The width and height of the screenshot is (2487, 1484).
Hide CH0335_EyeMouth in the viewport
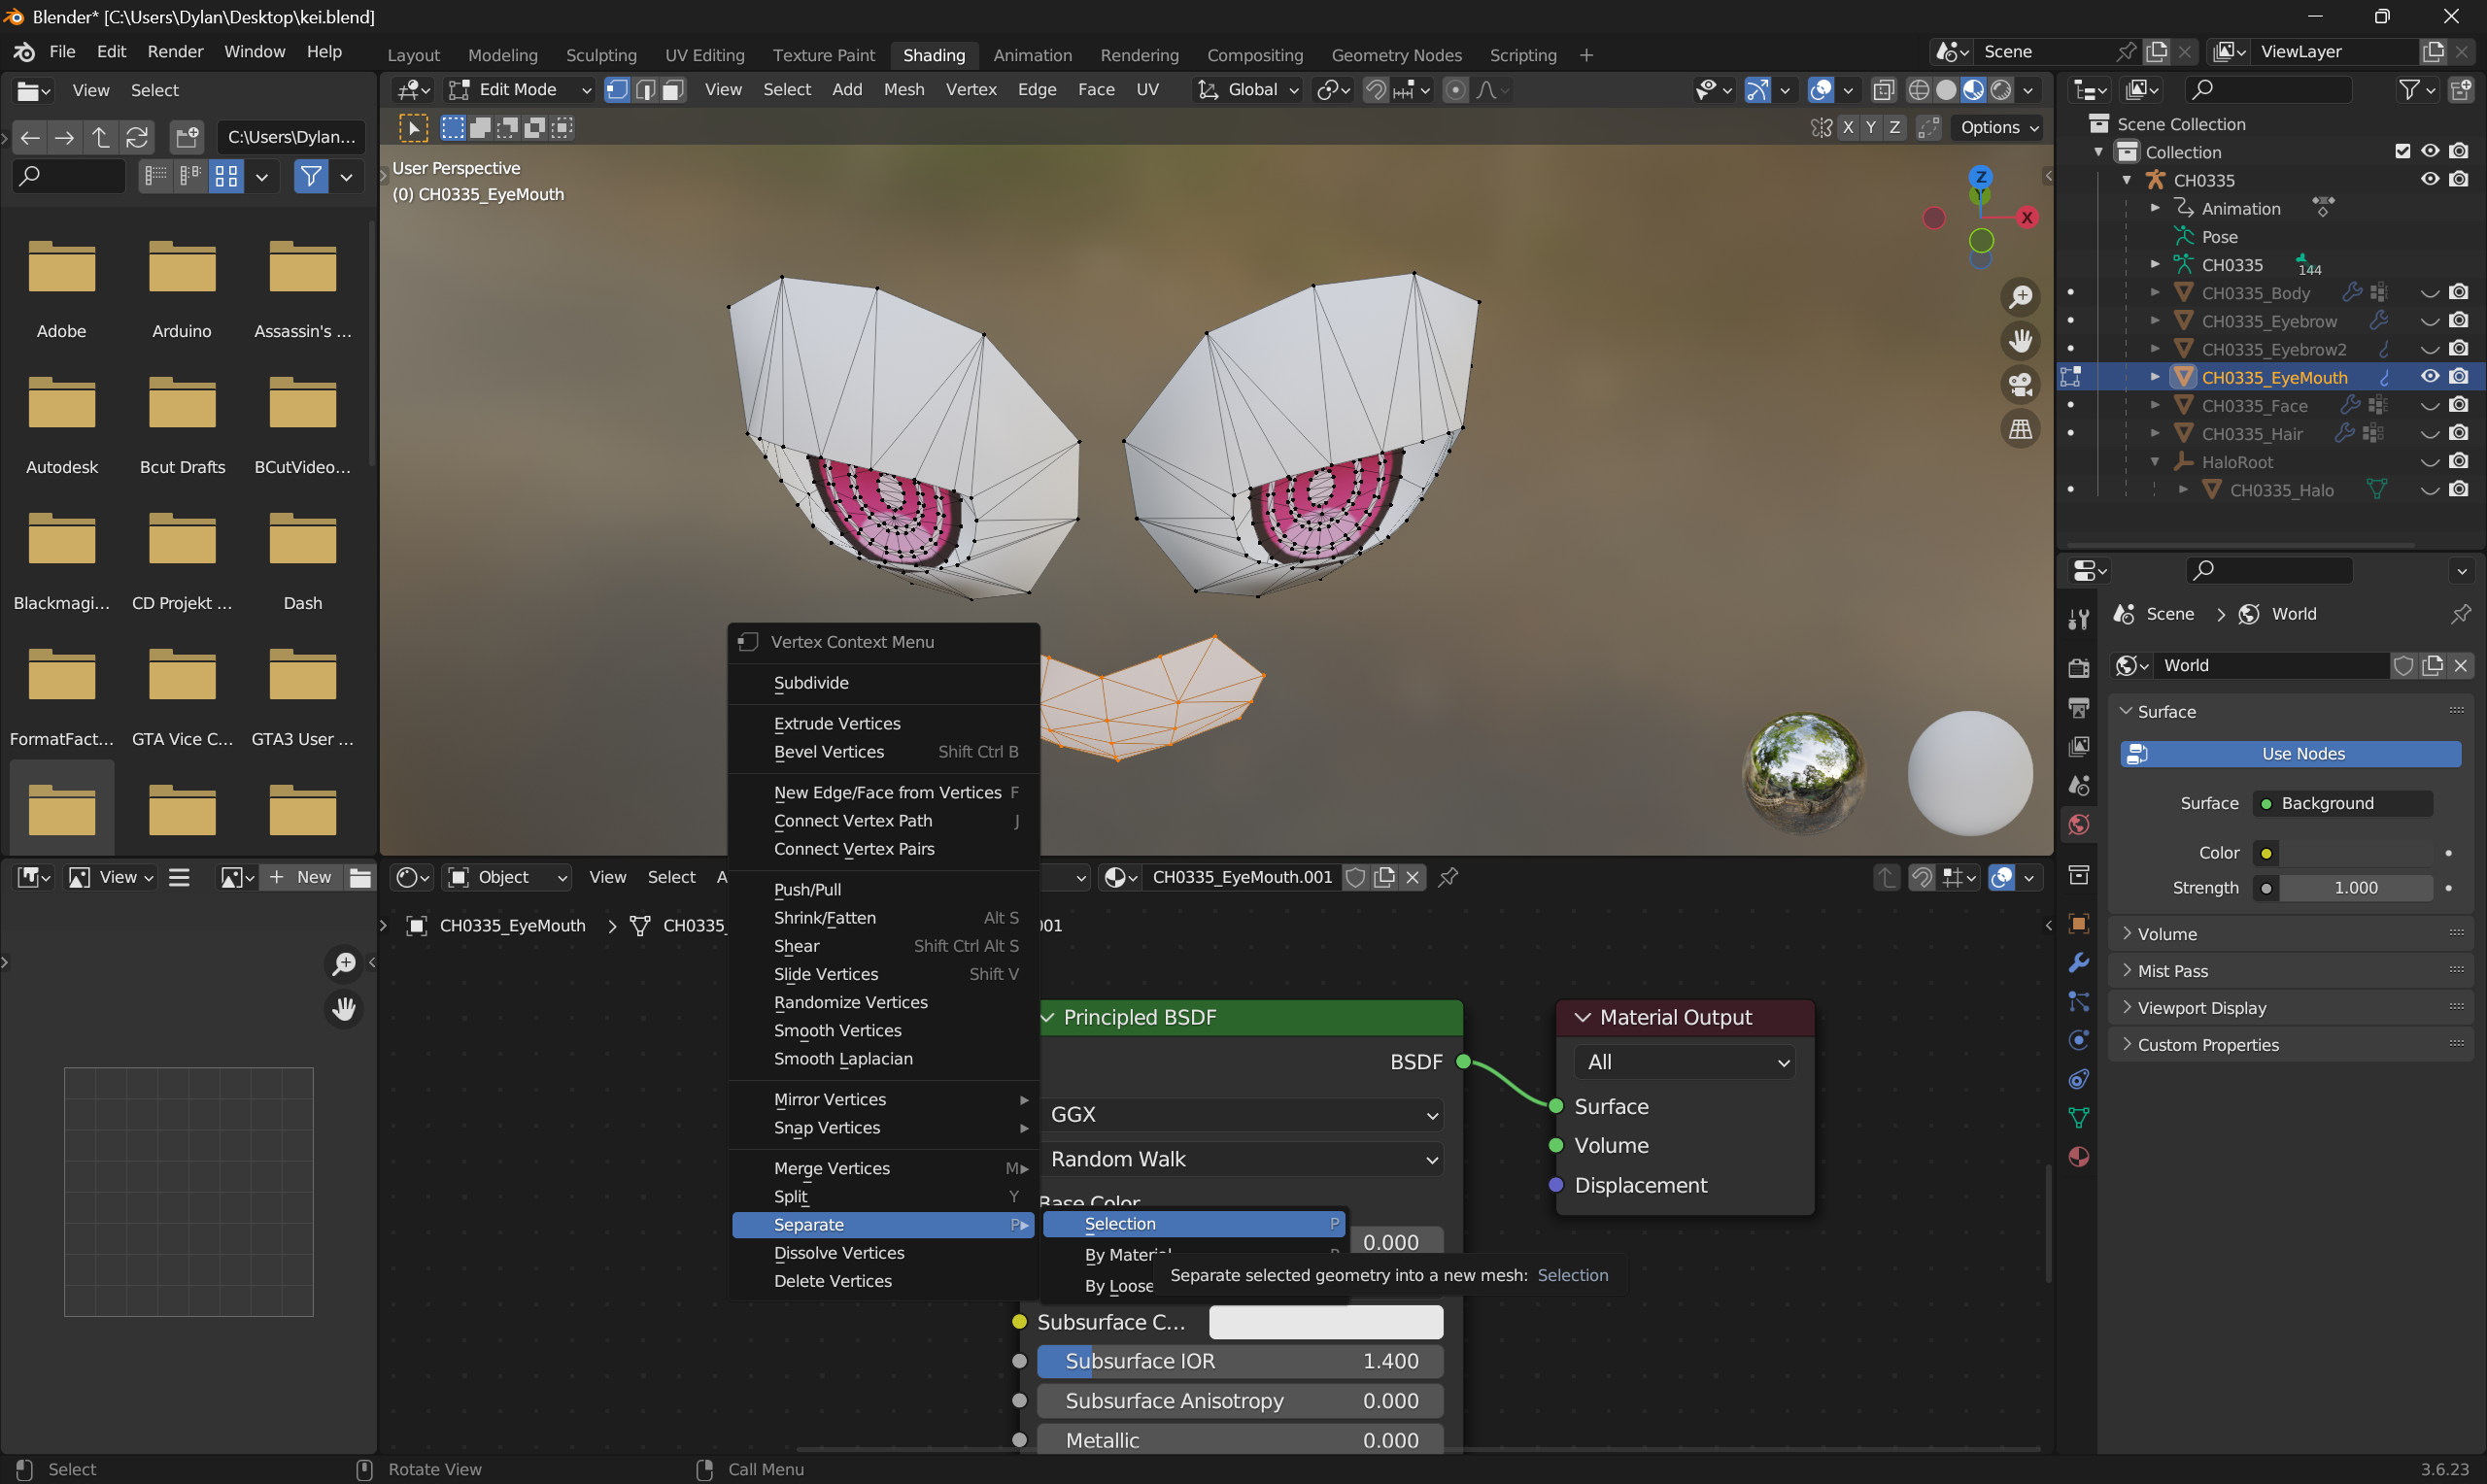pyautogui.click(x=2429, y=377)
